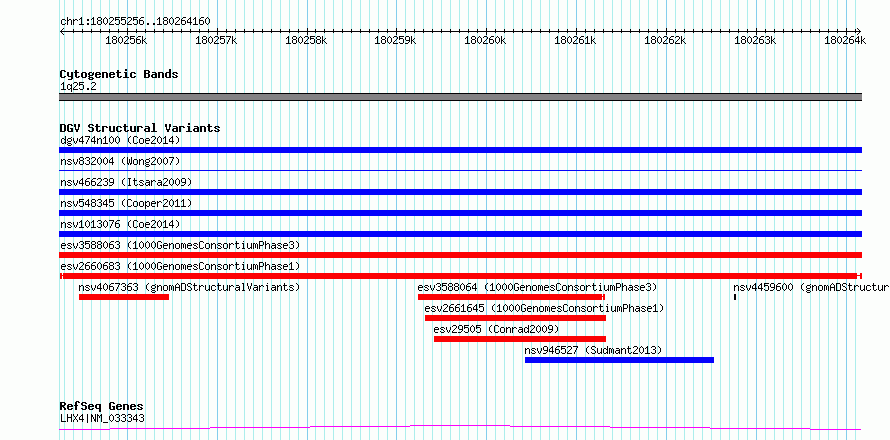Click the esv3588063 (1000GenomesConsortiumPhase3) label
This screenshot has width=890, height=440.
[x=180, y=245]
